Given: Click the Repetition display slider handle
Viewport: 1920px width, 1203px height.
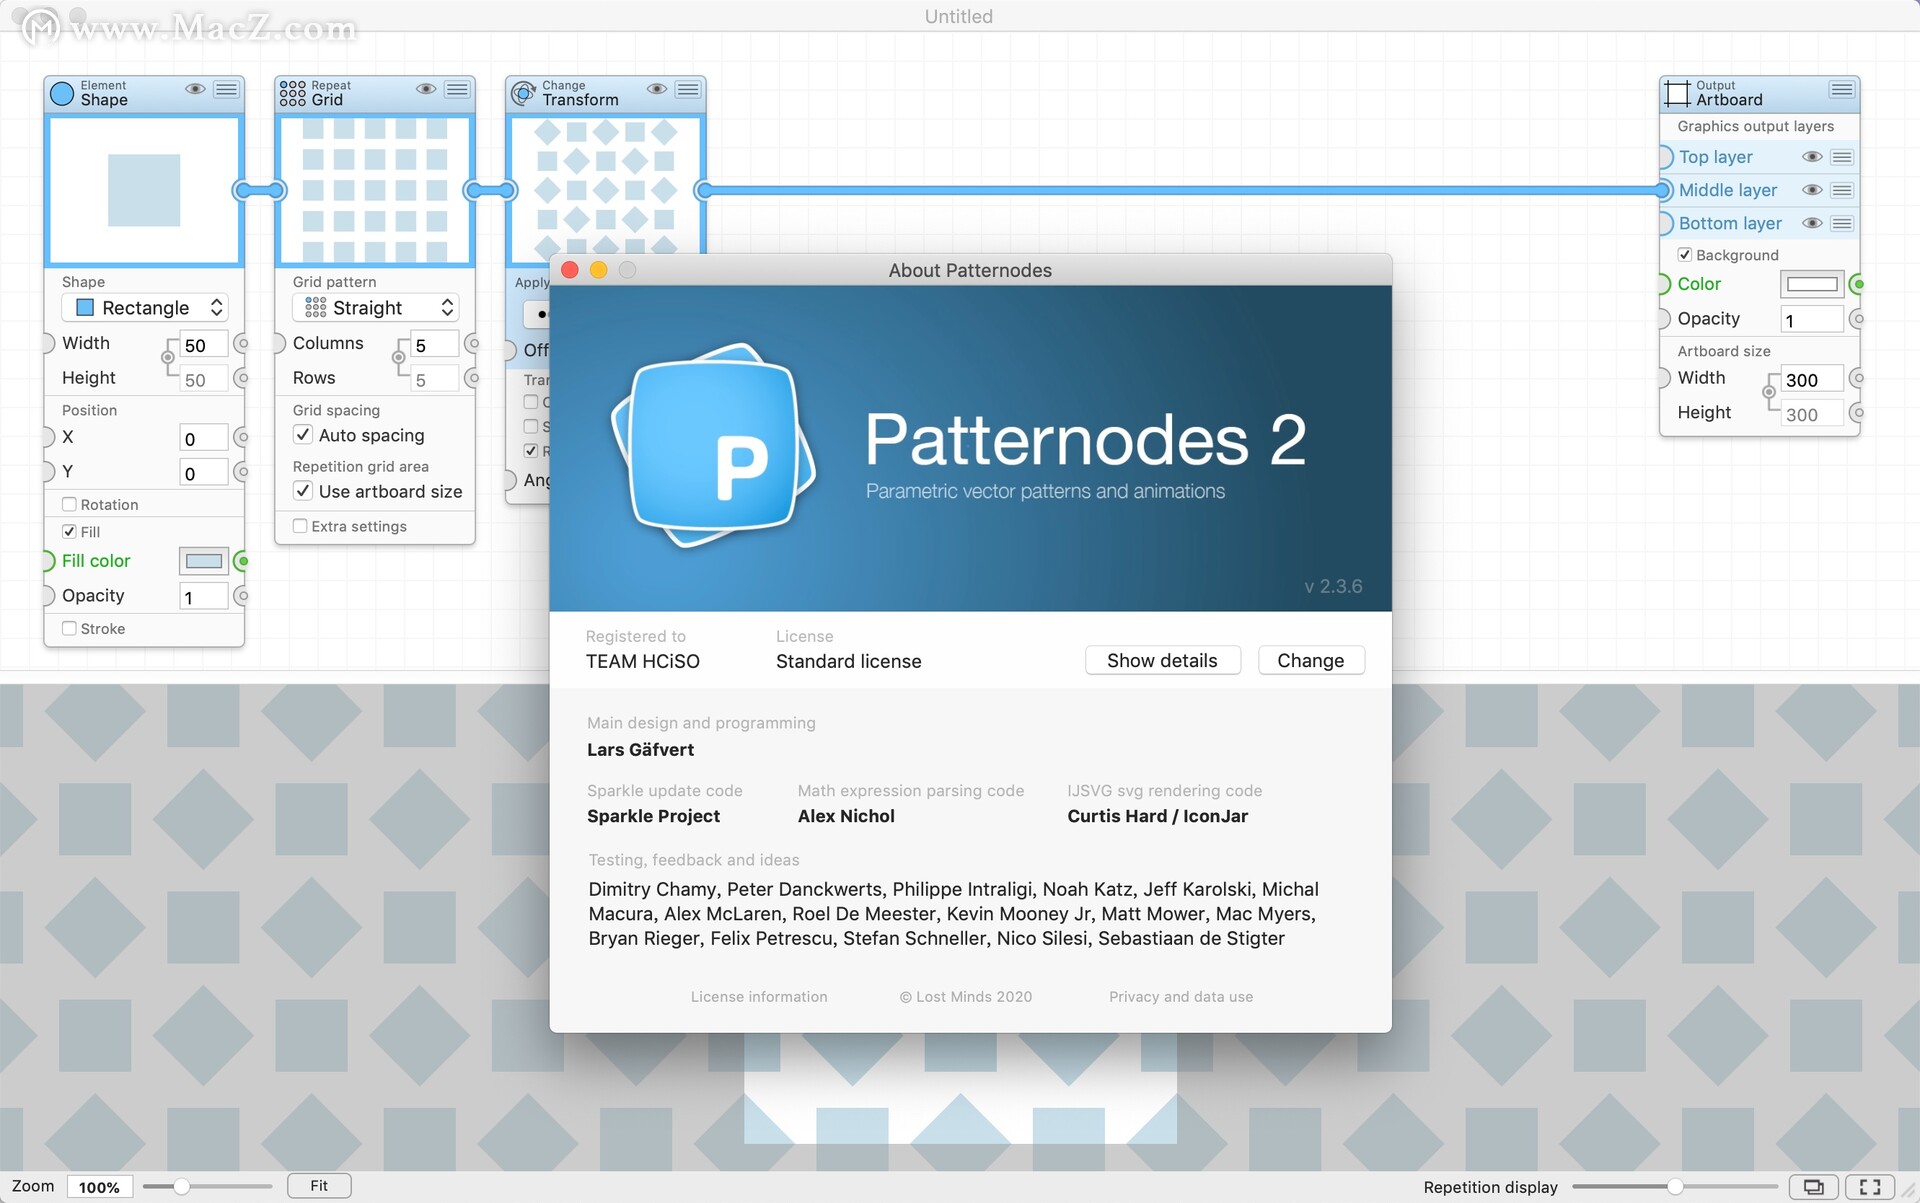Looking at the screenshot, I should (1675, 1187).
